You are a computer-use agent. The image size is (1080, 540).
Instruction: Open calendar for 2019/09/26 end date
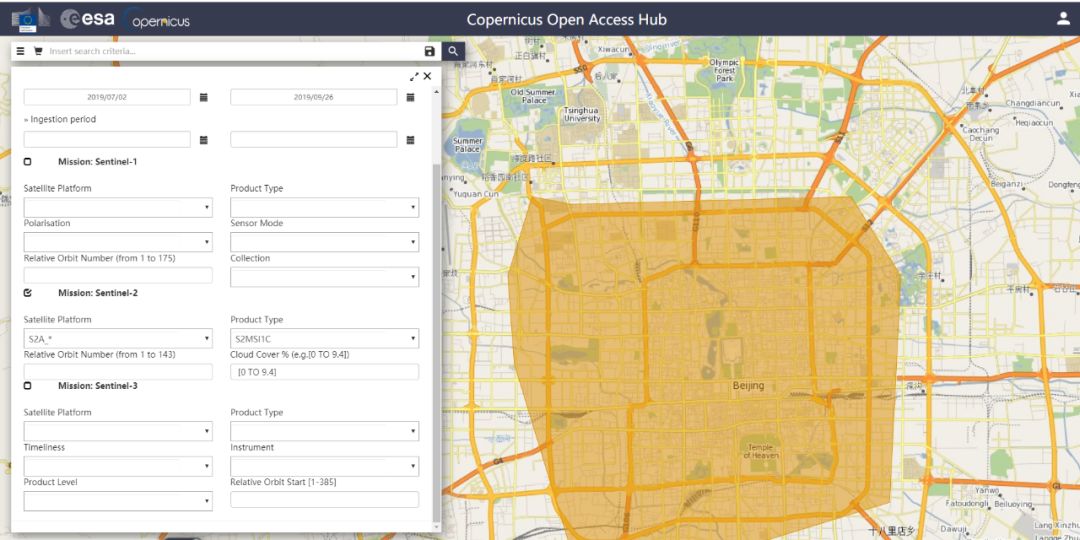point(411,97)
